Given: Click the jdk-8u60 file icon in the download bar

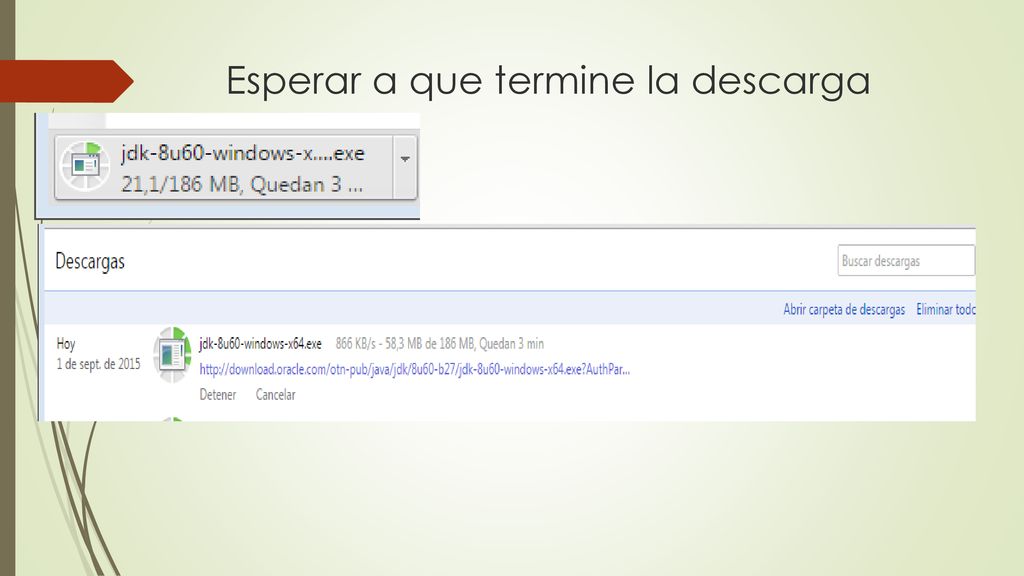Looking at the screenshot, I should tap(85, 166).
